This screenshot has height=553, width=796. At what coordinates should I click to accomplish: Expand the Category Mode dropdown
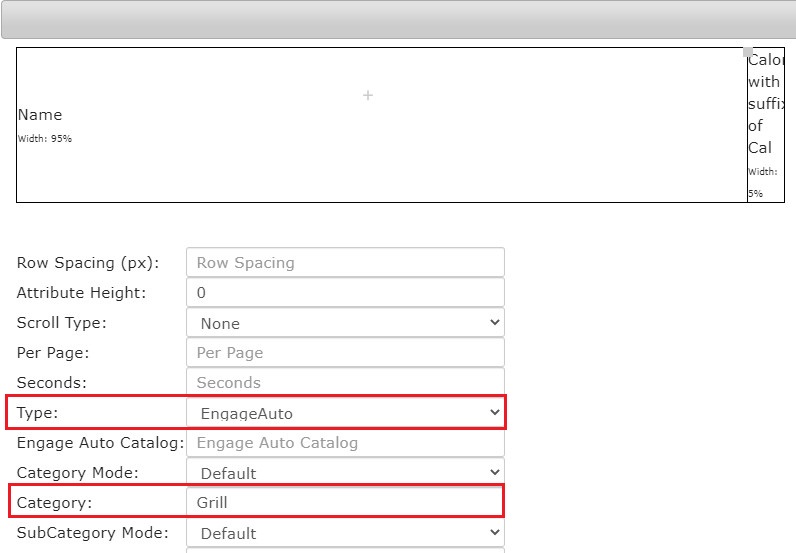tap(345, 472)
